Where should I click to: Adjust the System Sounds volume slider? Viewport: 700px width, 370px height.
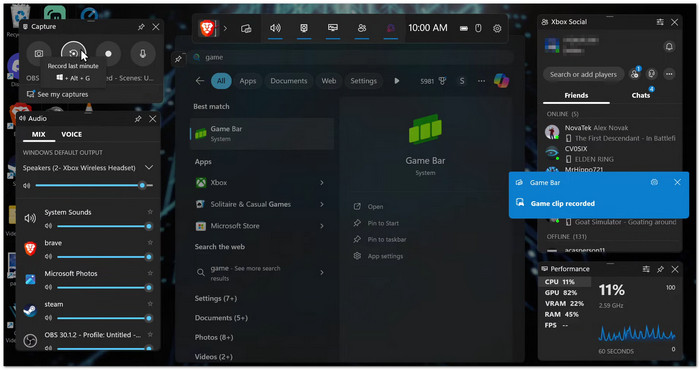click(x=105, y=226)
